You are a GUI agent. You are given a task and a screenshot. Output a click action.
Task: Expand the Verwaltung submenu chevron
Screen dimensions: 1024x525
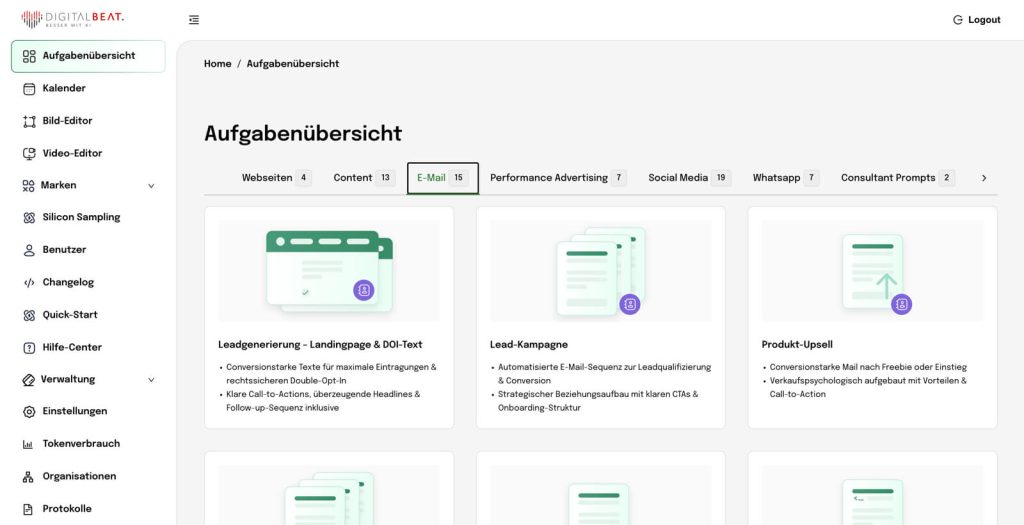[x=151, y=379]
